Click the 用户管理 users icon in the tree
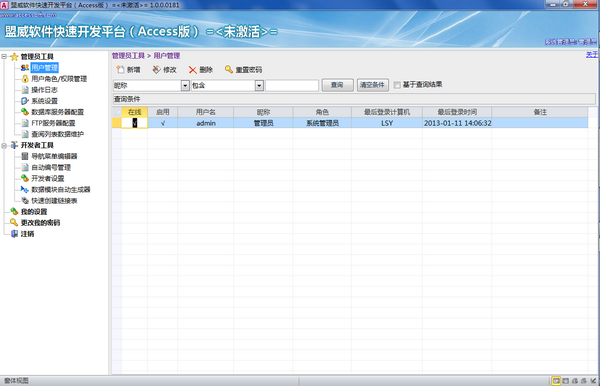The image size is (600, 386). [x=24, y=68]
